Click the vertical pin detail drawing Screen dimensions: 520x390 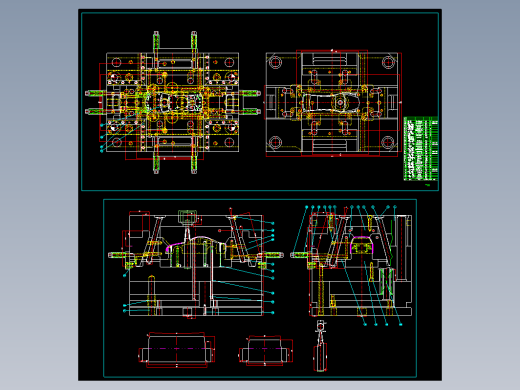coord(320,346)
